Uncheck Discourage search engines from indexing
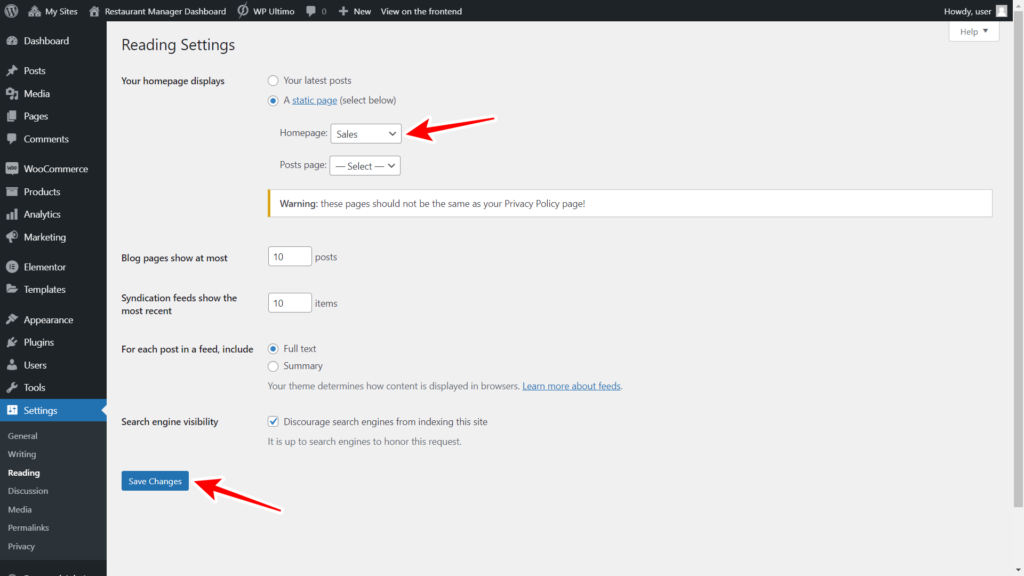The height and width of the screenshot is (576, 1024). click(273, 421)
